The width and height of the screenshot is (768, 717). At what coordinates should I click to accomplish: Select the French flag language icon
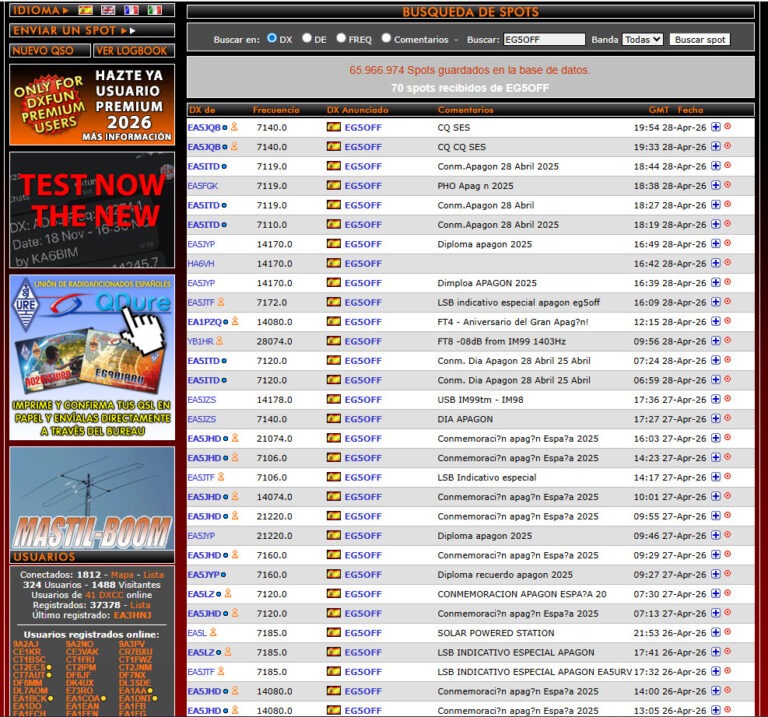tap(131, 10)
